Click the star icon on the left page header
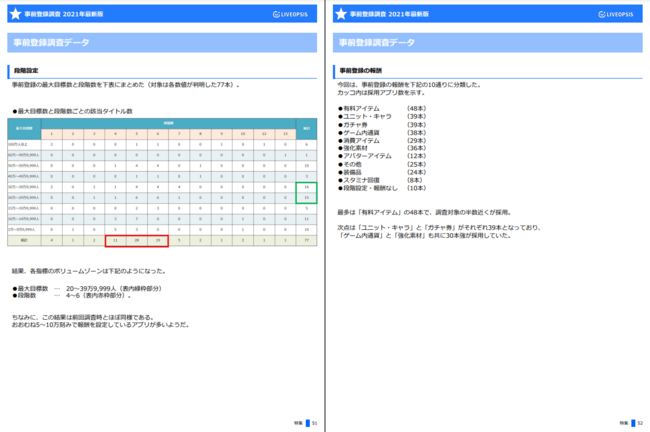This screenshot has height=432, width=650. point(15,14)
